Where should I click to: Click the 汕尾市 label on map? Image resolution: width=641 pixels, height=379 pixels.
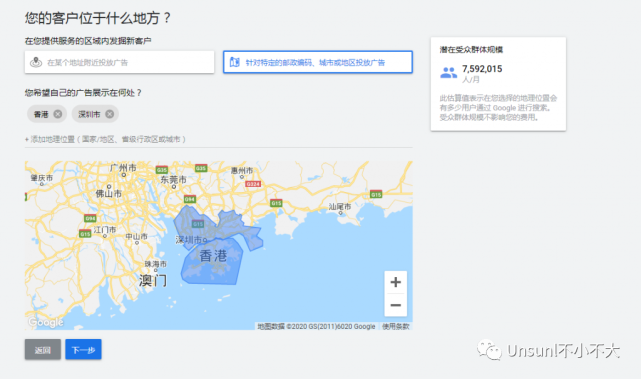(340, 206)
